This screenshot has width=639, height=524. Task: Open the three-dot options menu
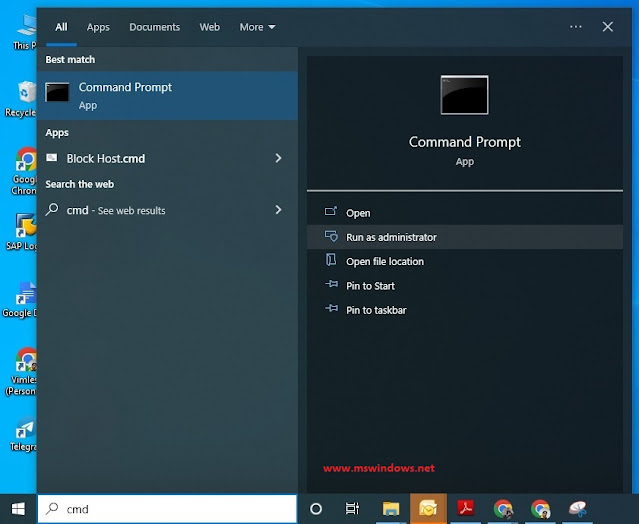[x=575, y=26]
